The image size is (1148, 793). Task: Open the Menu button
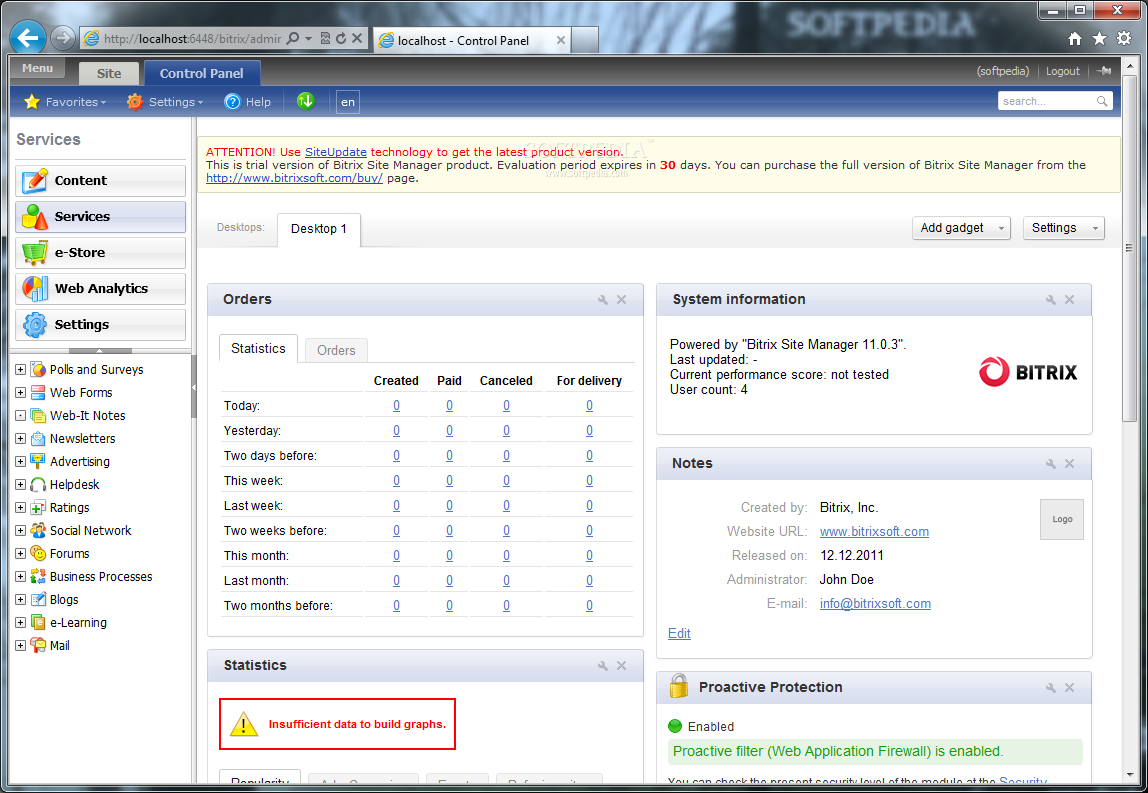click(37, 68)
